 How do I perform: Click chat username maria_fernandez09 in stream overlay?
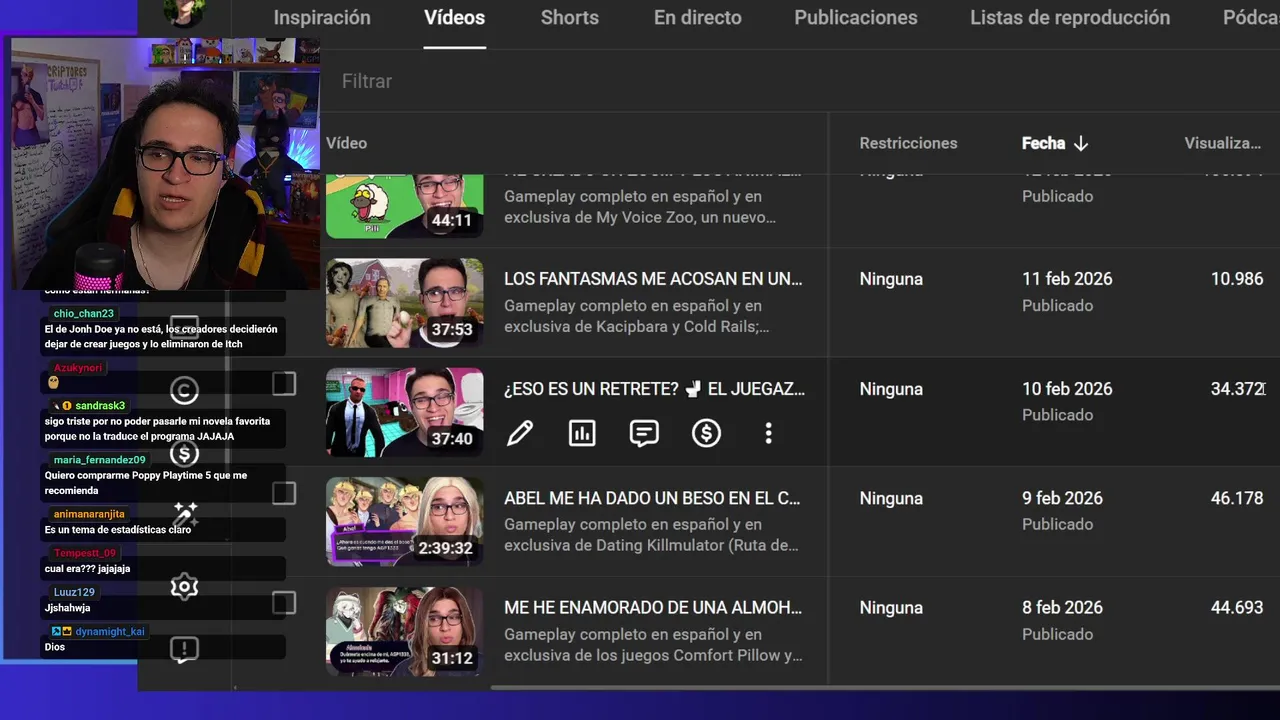coord(100,460)
